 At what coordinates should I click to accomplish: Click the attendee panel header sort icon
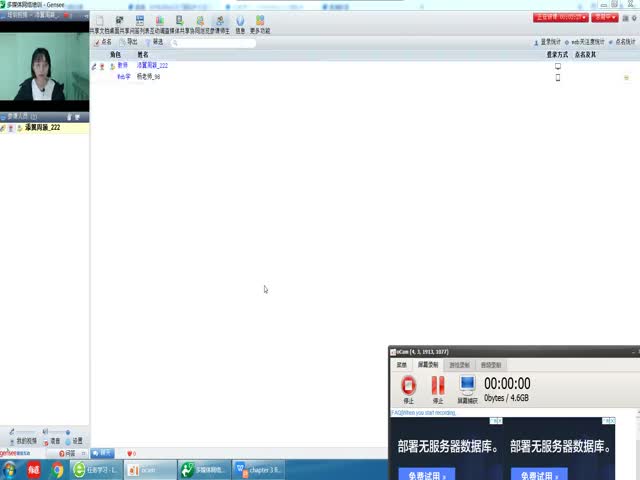(x=77, y=117)
